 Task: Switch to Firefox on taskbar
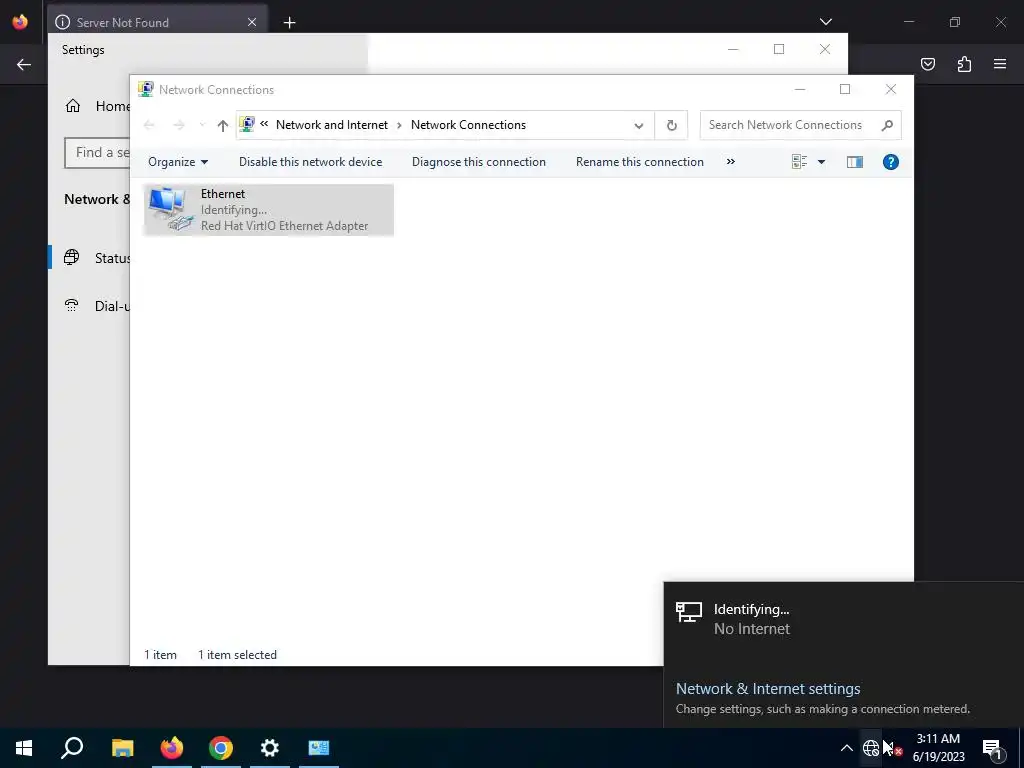point(172,748)
